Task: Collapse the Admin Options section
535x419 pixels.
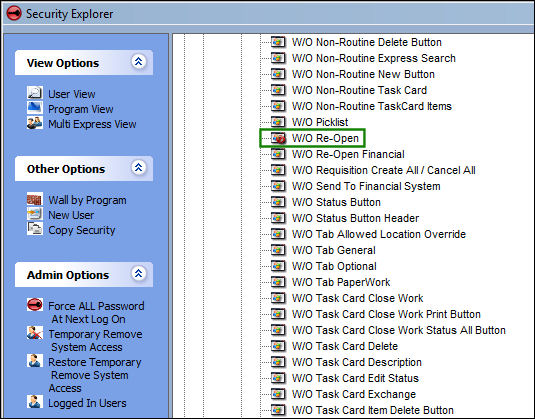Action: [x=139, y=273]
